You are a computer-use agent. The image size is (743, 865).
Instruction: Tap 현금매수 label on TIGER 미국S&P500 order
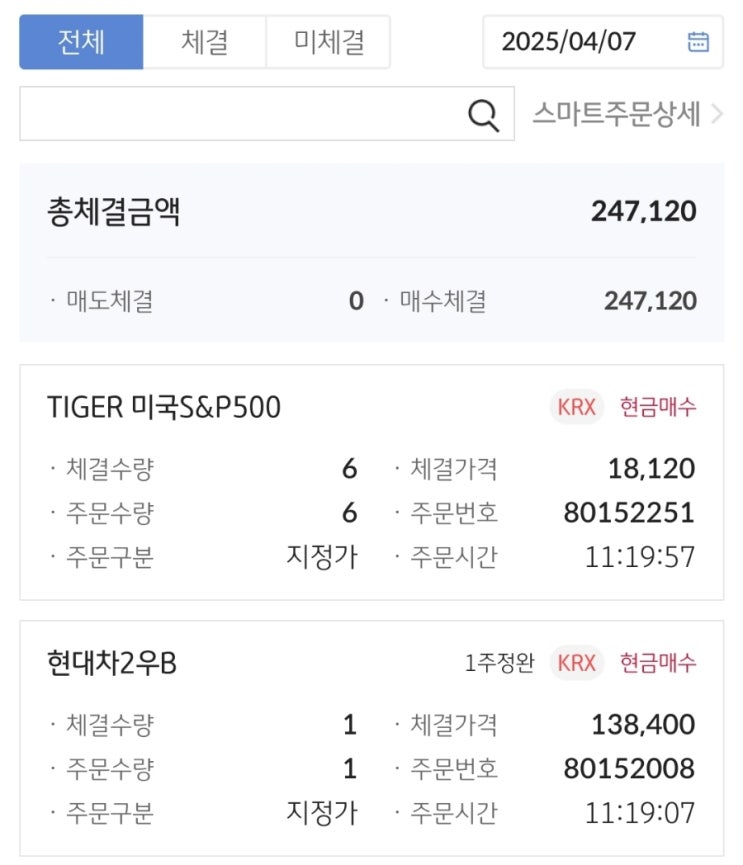coord(658,407)
